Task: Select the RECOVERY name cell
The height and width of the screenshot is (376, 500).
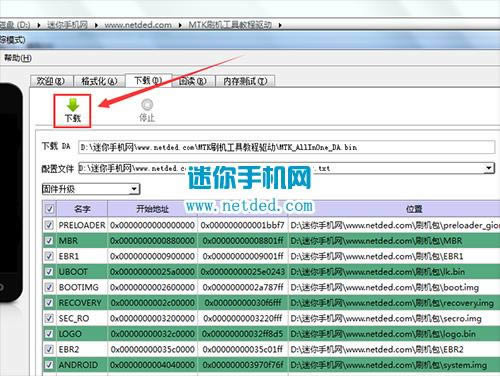Action: 82,302
